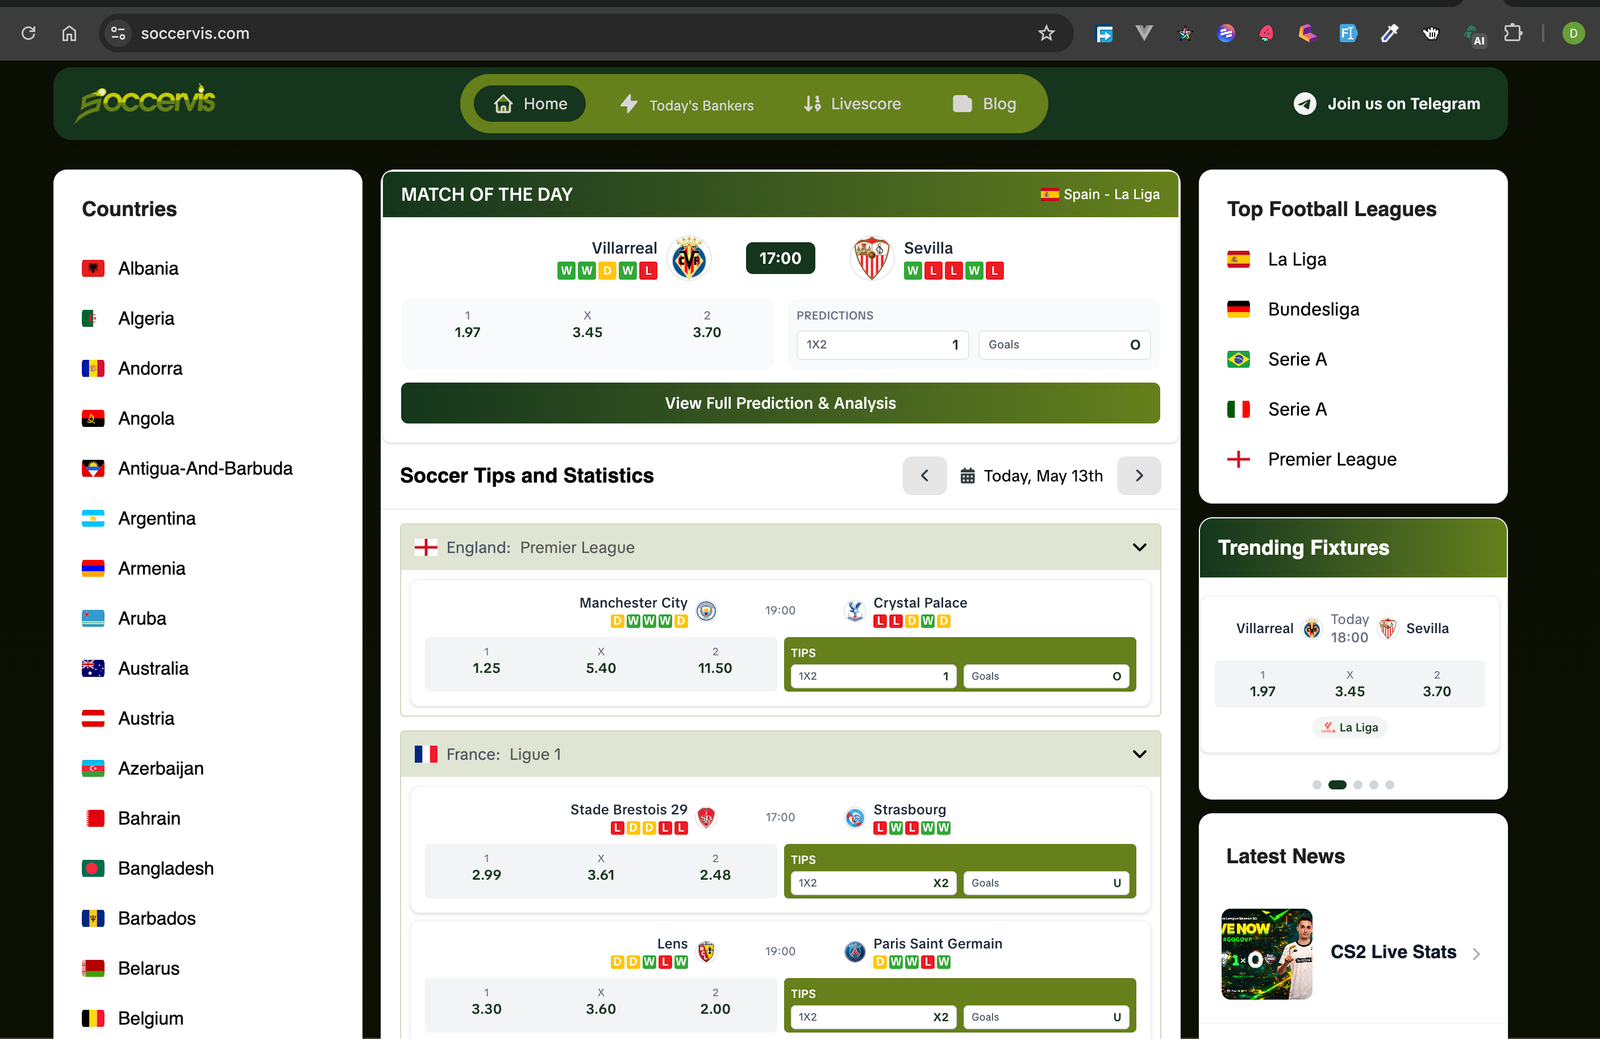Select the last Trending Fixtures carousel dot
This screenshot has height=1039, width=1600.
point(1390,785)
